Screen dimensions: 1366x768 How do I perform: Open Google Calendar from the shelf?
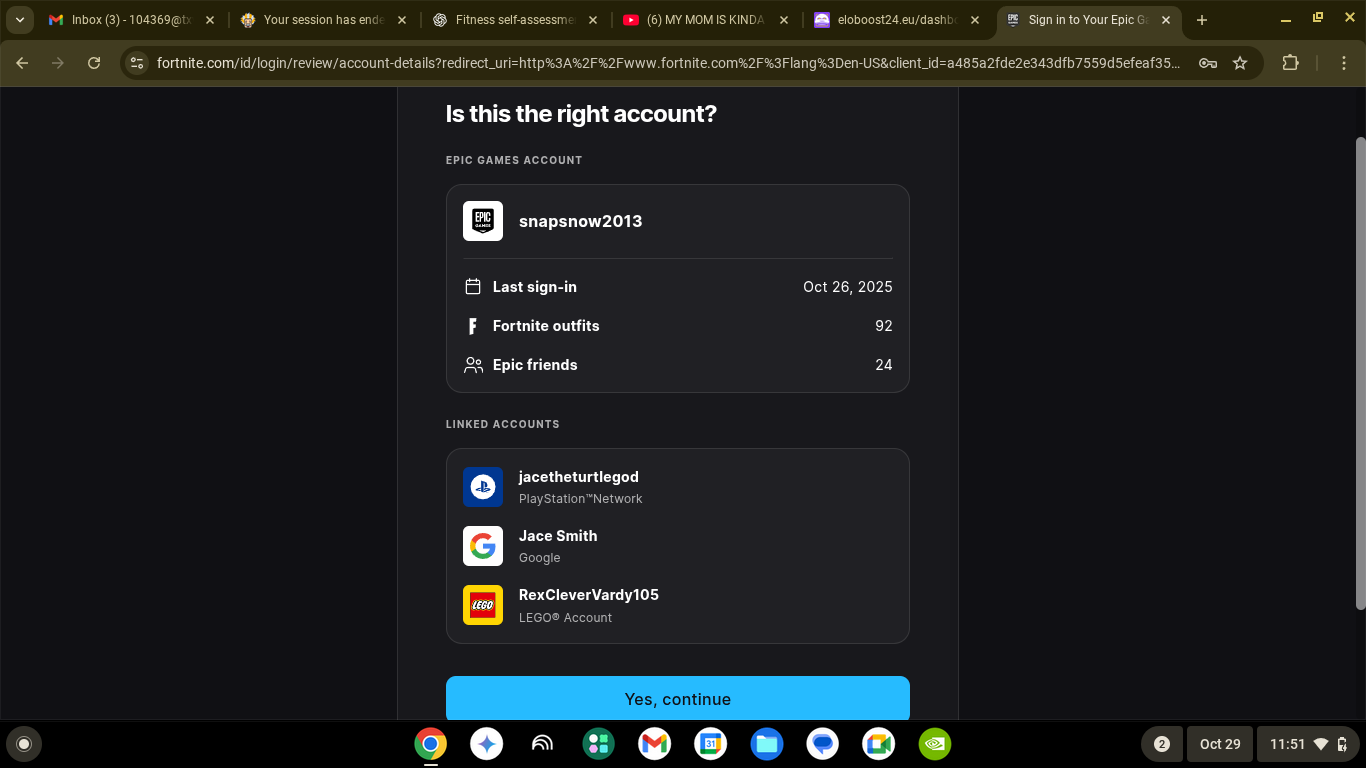(711, 744)
